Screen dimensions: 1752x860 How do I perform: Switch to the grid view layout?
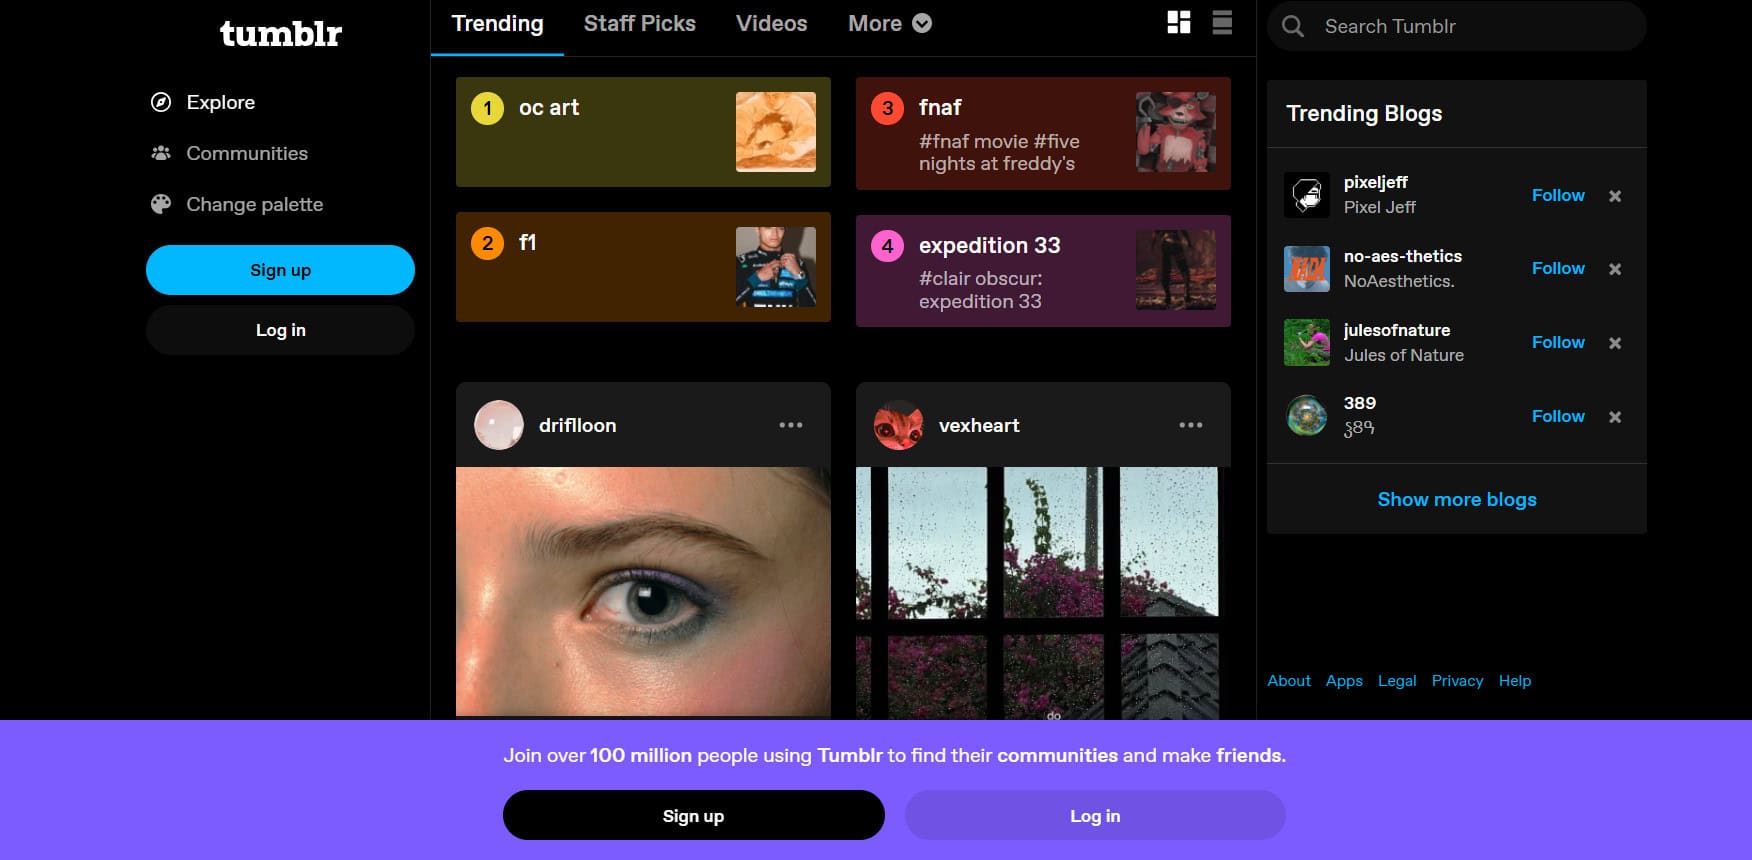(1179, 23)
